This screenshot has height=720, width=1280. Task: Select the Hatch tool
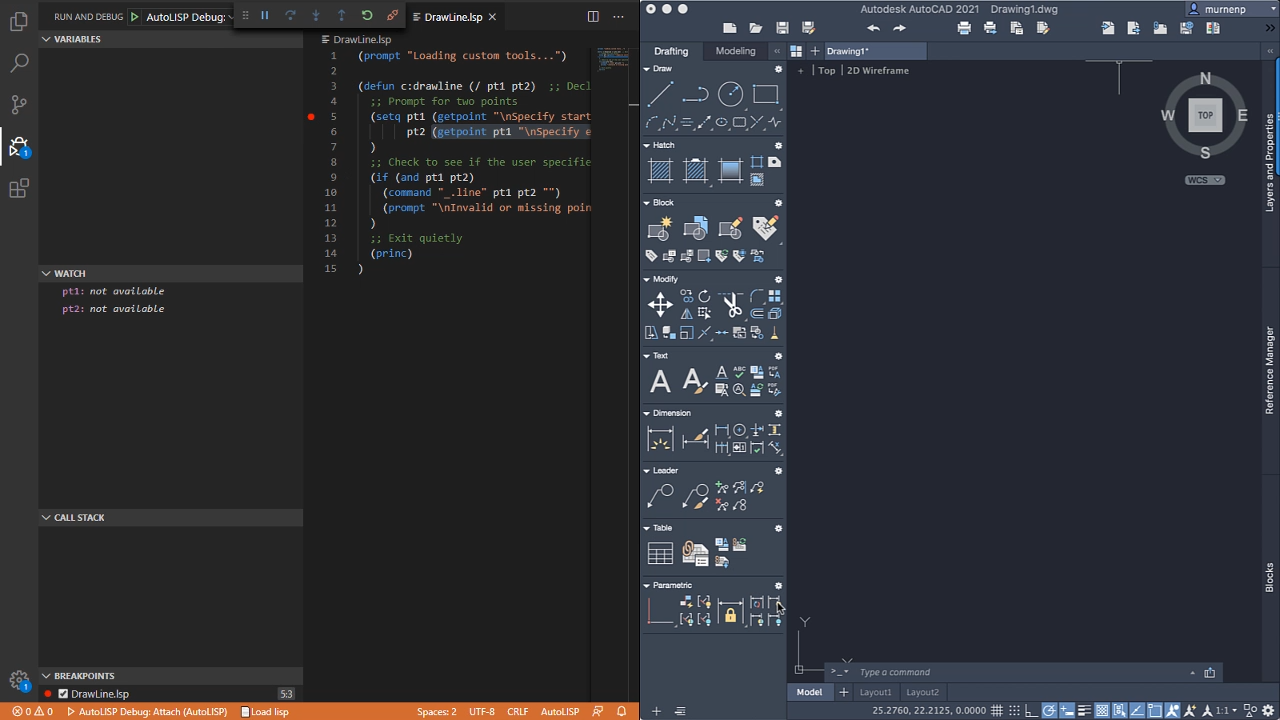tap(660, 171)
